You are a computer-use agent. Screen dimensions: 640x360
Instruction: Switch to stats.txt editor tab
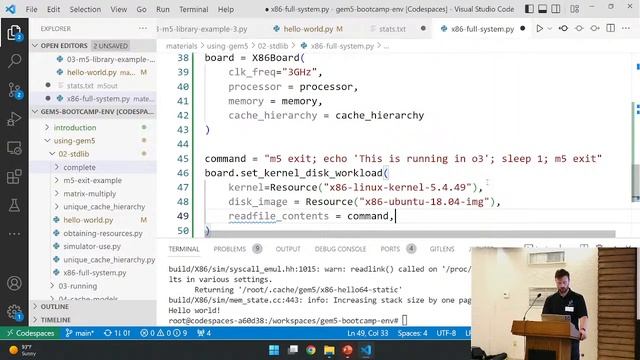392,29
